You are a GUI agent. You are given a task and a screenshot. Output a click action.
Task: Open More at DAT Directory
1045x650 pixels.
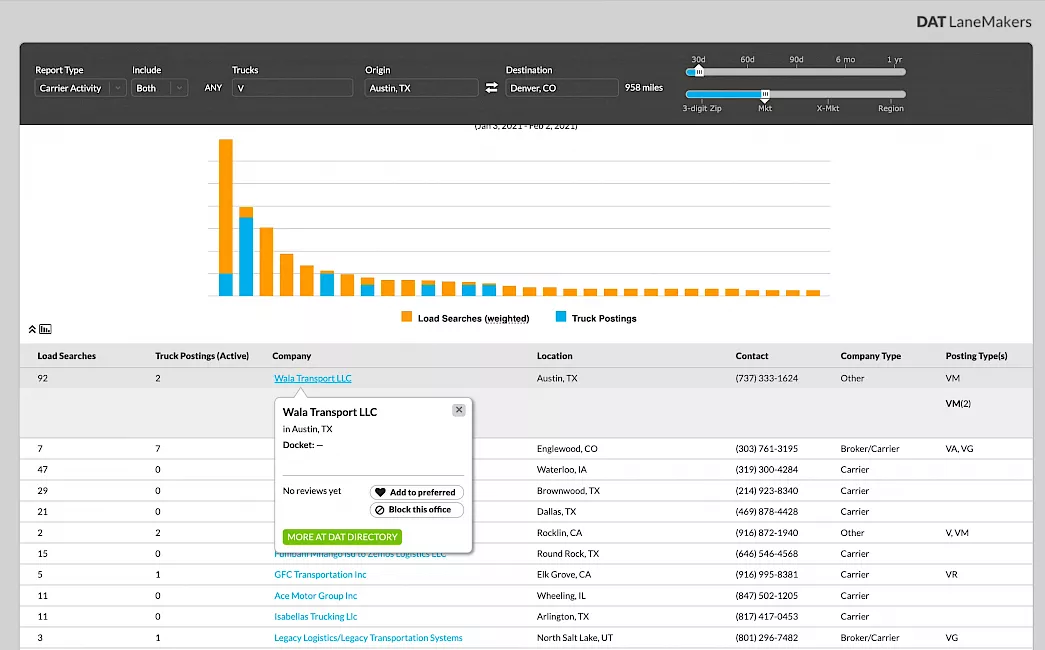(x=342, y=537)
